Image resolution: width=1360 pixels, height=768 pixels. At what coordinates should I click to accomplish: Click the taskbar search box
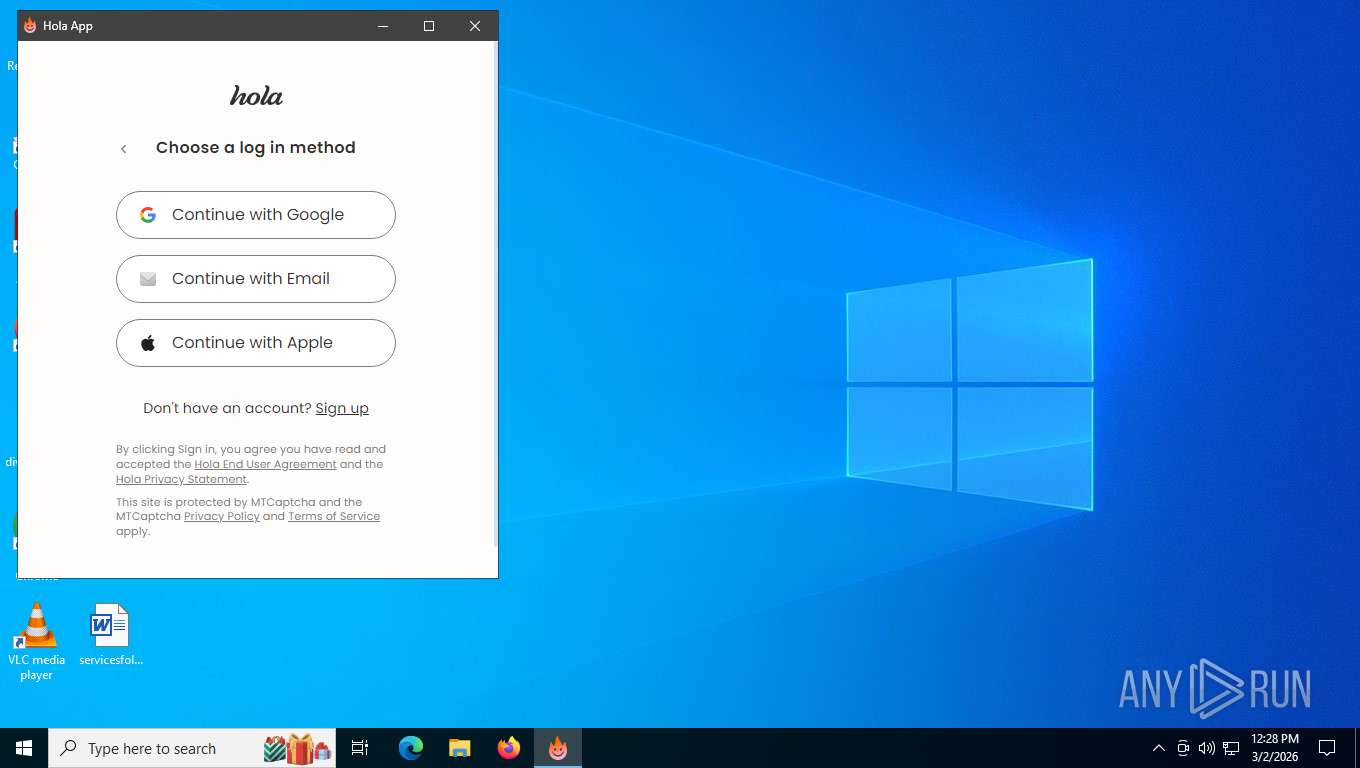tap(192, 748)
